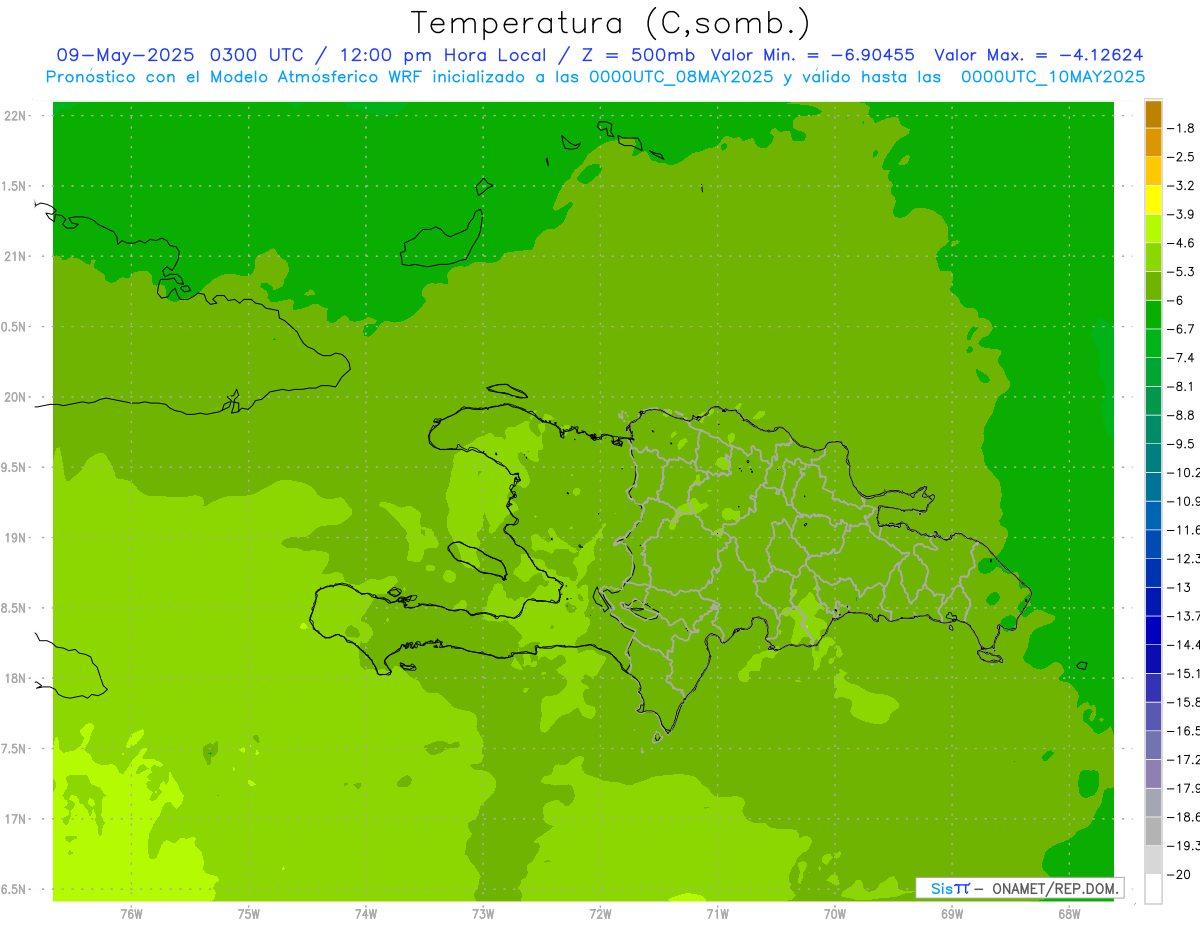Click the "21N" latitude axis label
1200x927 pixels.
(15, 256)
